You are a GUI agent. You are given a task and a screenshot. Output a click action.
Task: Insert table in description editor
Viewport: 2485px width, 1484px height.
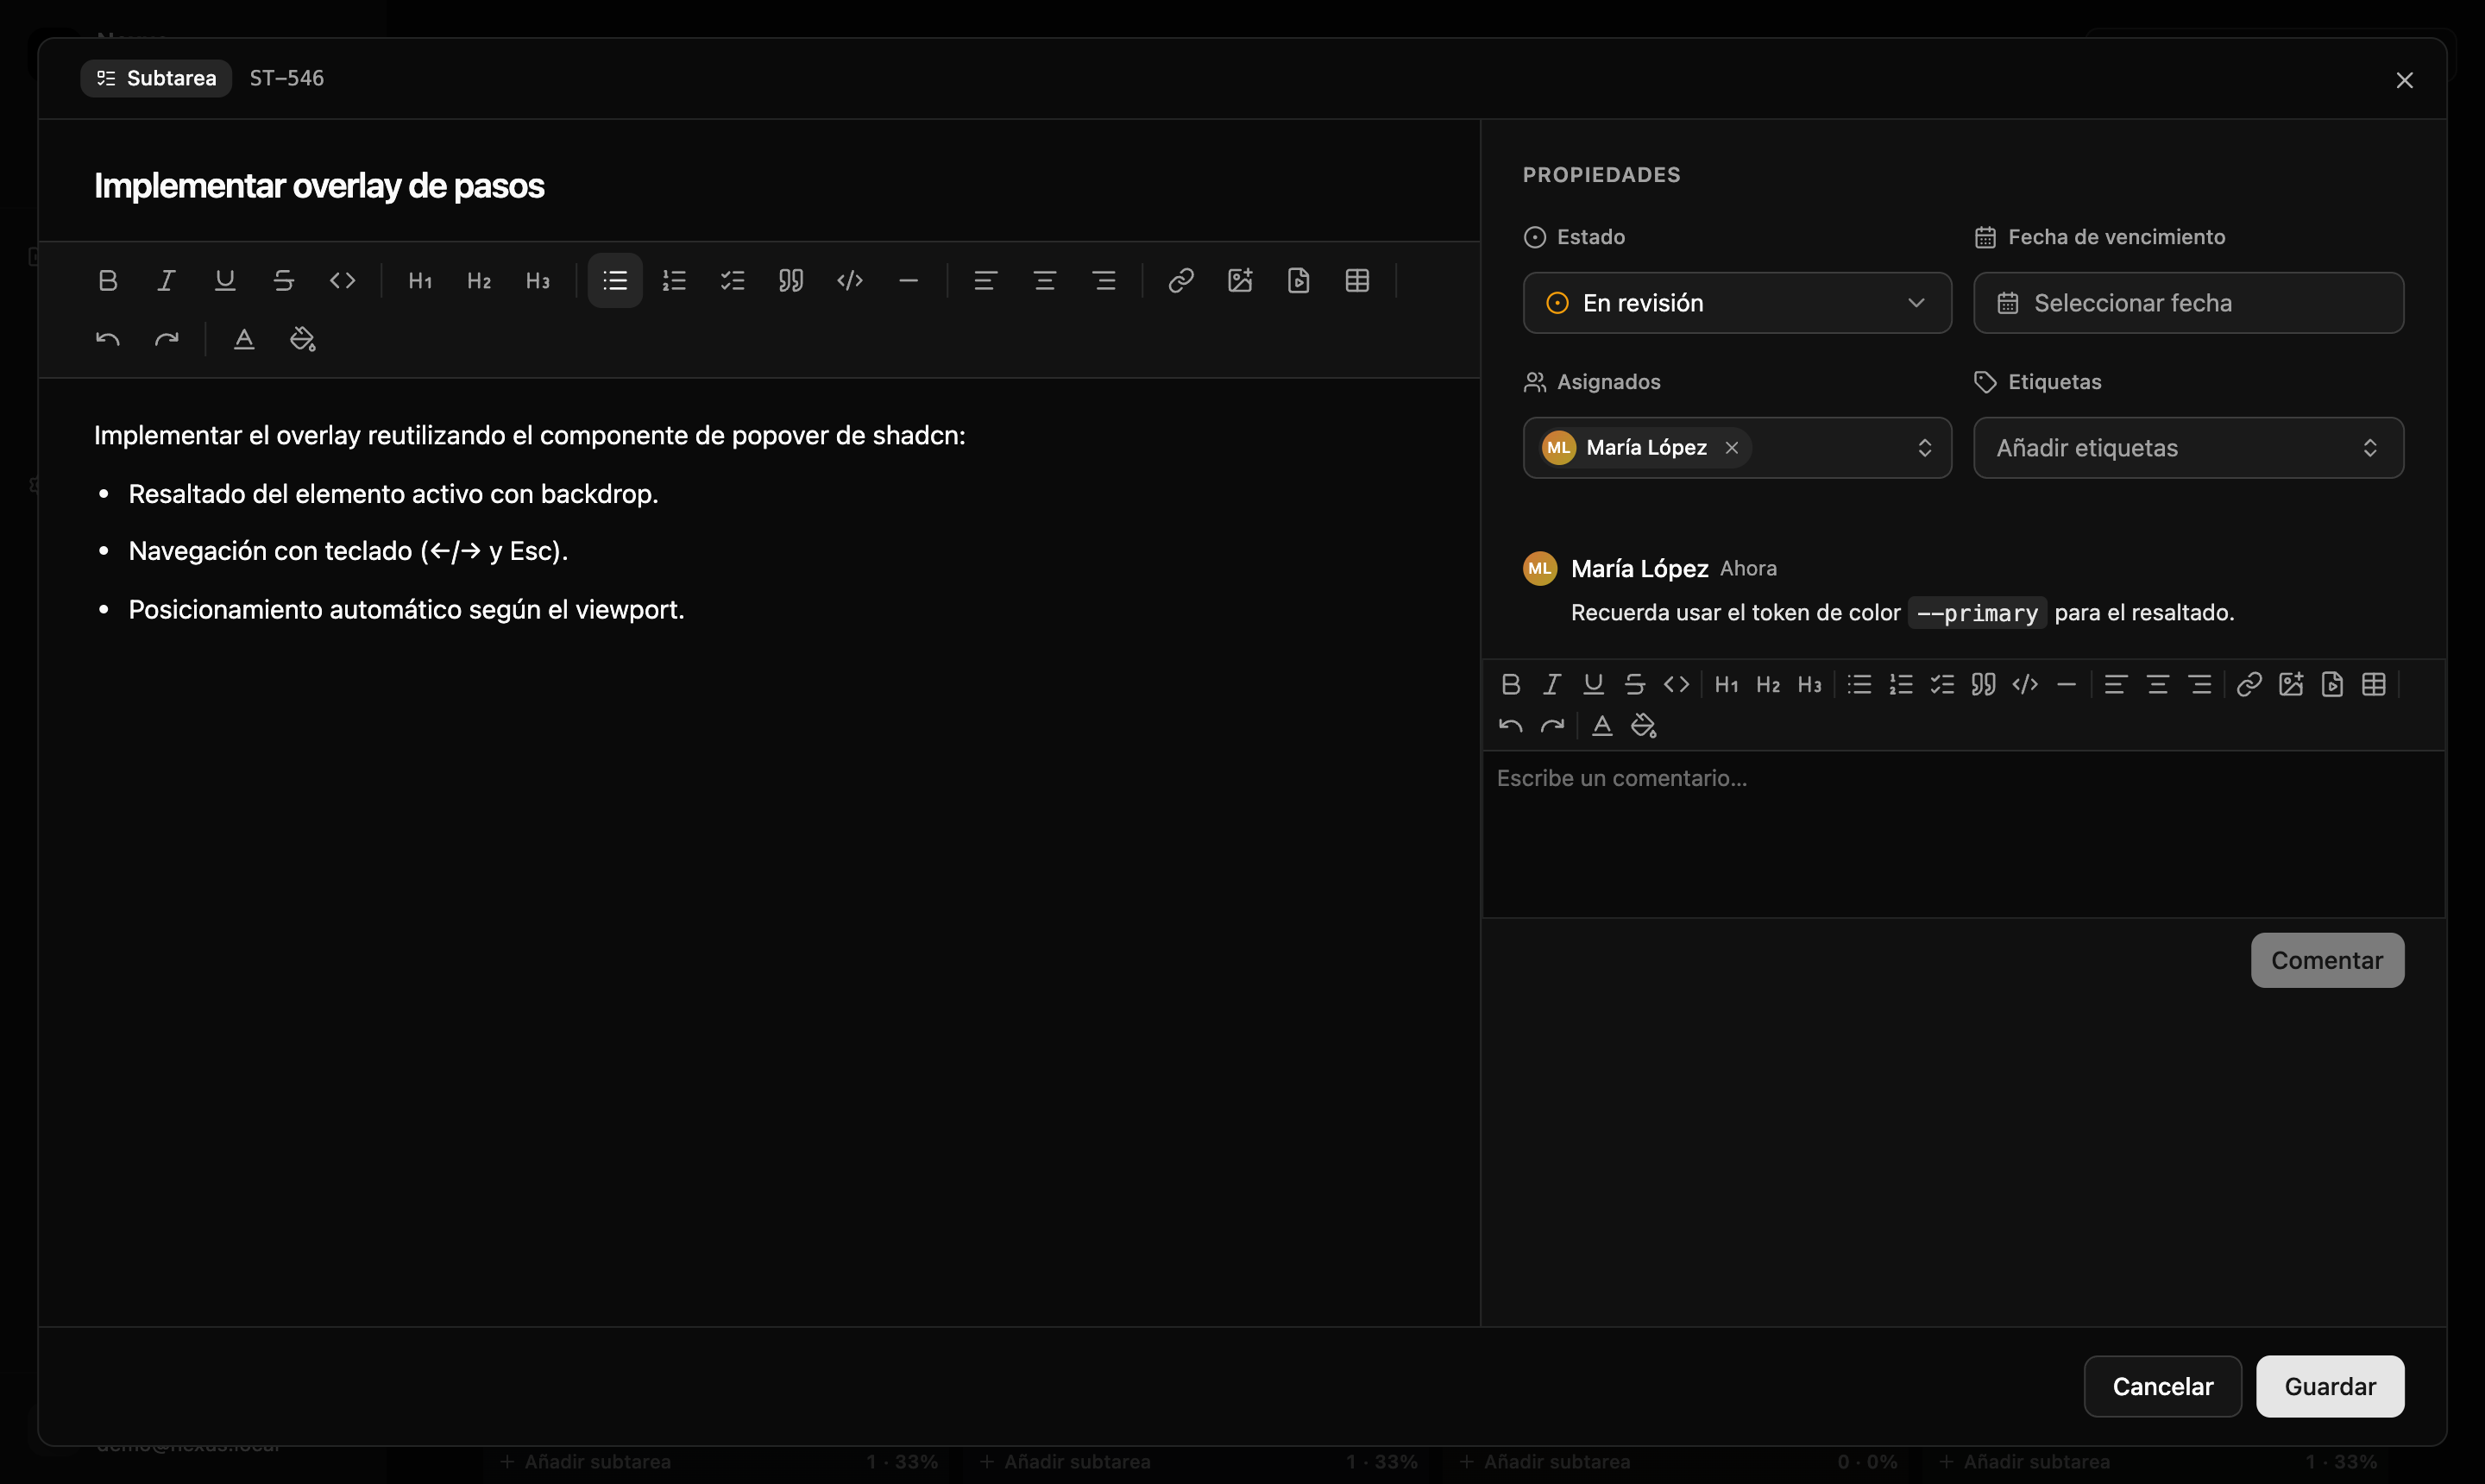coord(1357,281)
